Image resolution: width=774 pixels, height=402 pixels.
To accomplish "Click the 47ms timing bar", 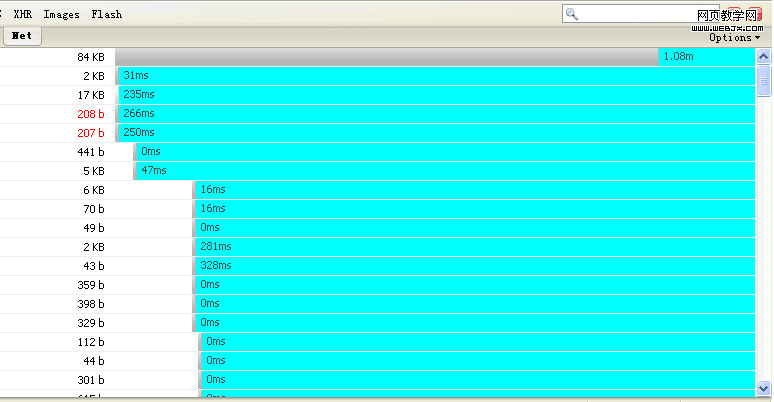I will pos(445,171).
